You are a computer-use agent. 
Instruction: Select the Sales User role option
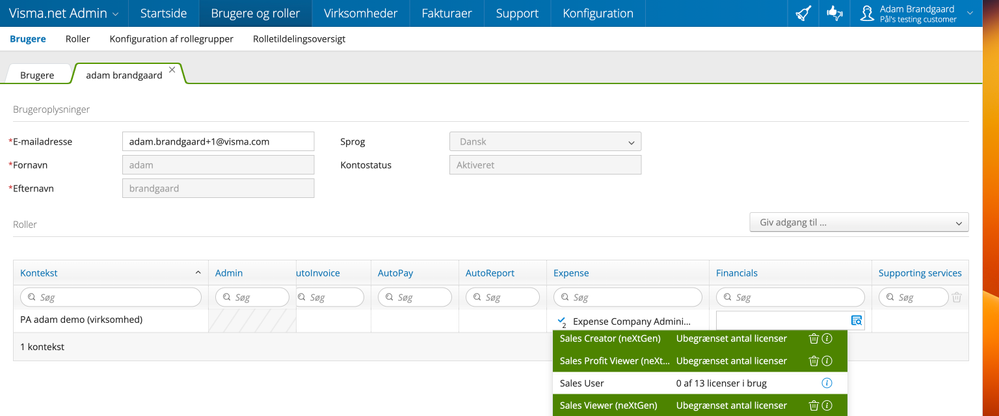tap(700, 383)
